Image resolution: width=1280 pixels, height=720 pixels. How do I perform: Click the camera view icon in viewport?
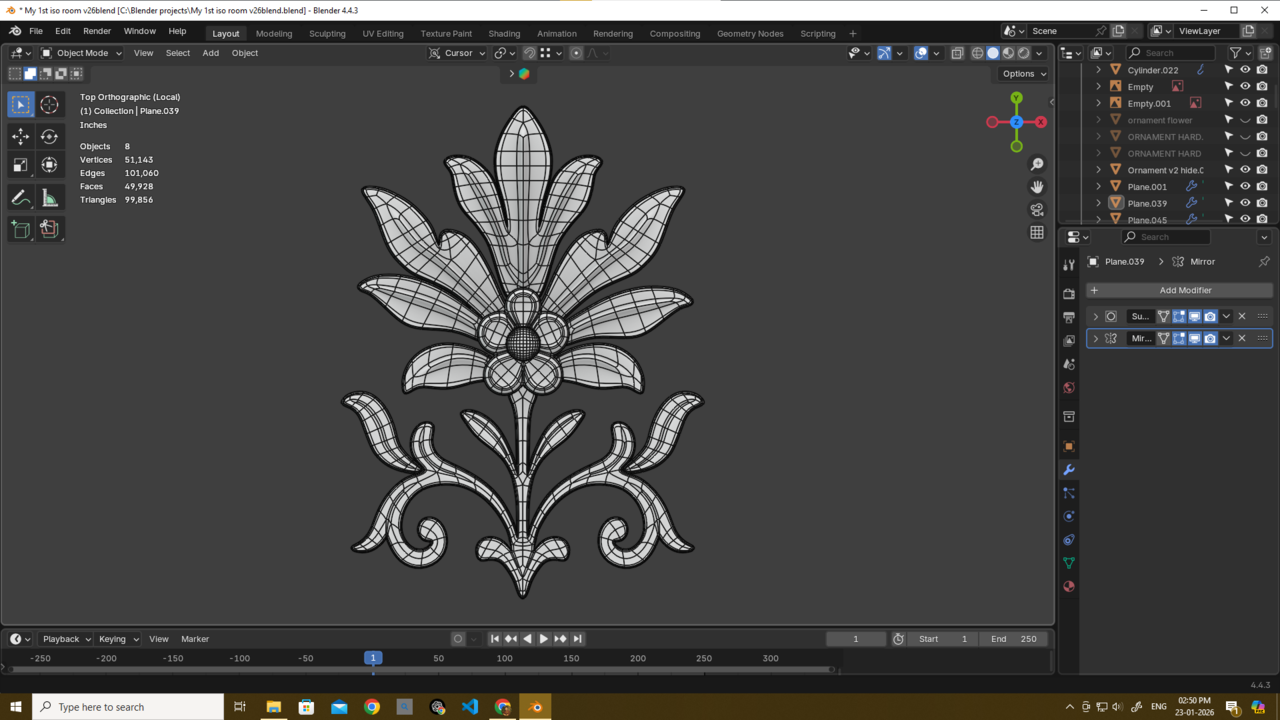click(1037, 210)
